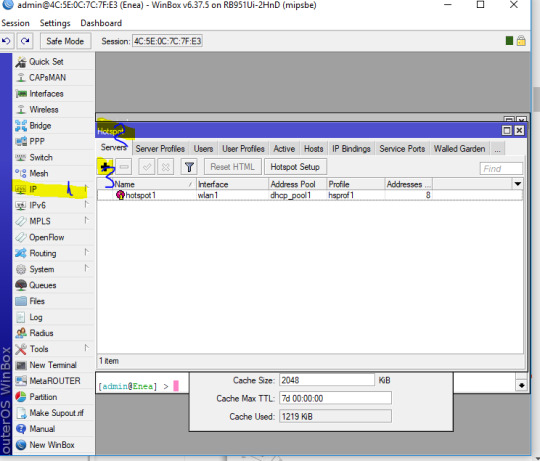Click the Cache Size field
The image size is (540, 461).
326,380
